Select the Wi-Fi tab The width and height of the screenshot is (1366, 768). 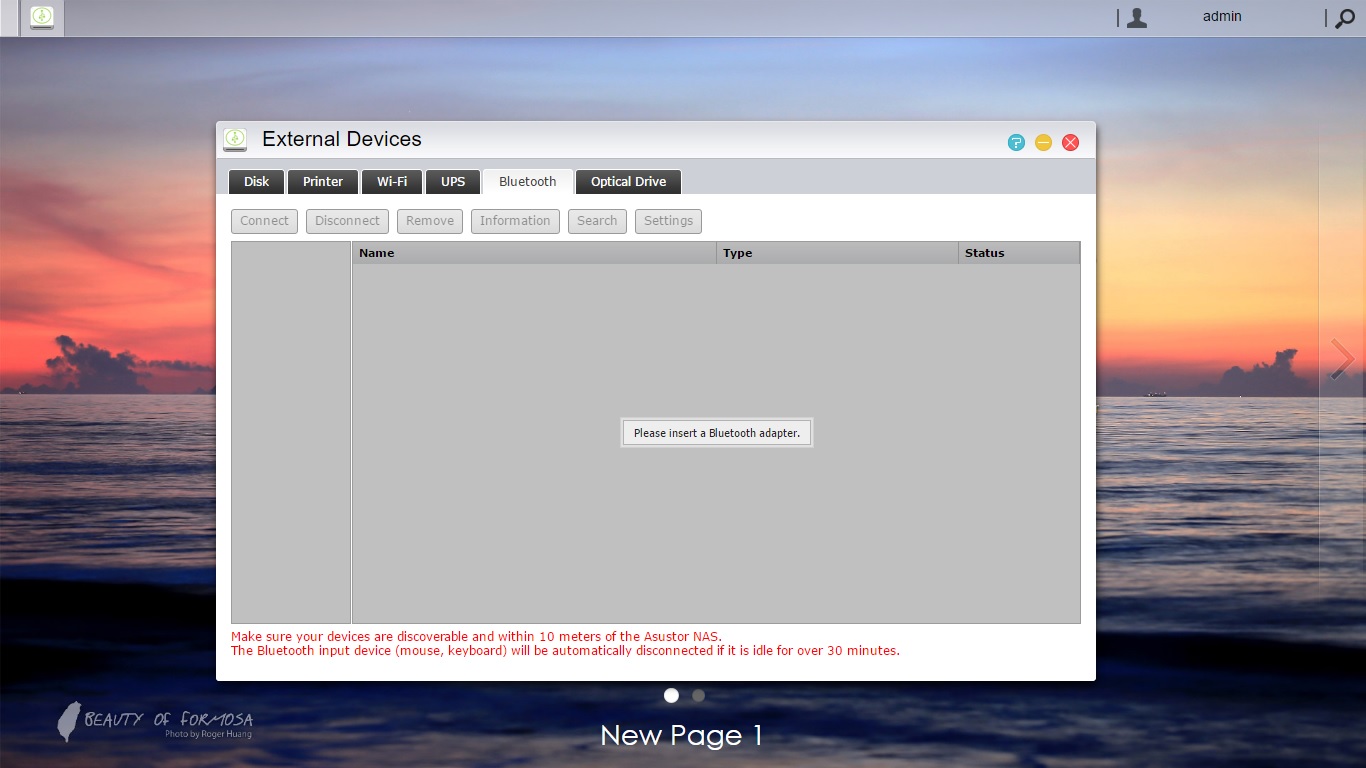[x=392, y=181]
